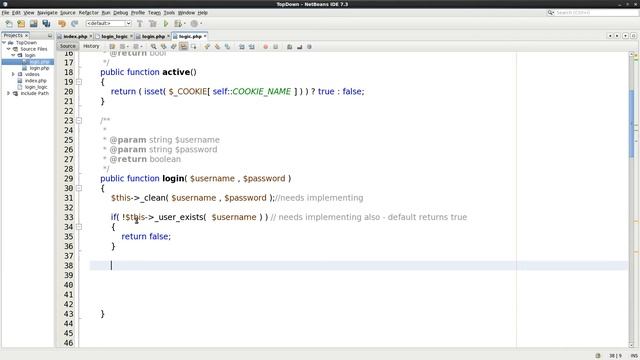Switch to the login_logic editor tab
This screenshot has height=360, width=640.
(x=114, y=36)
